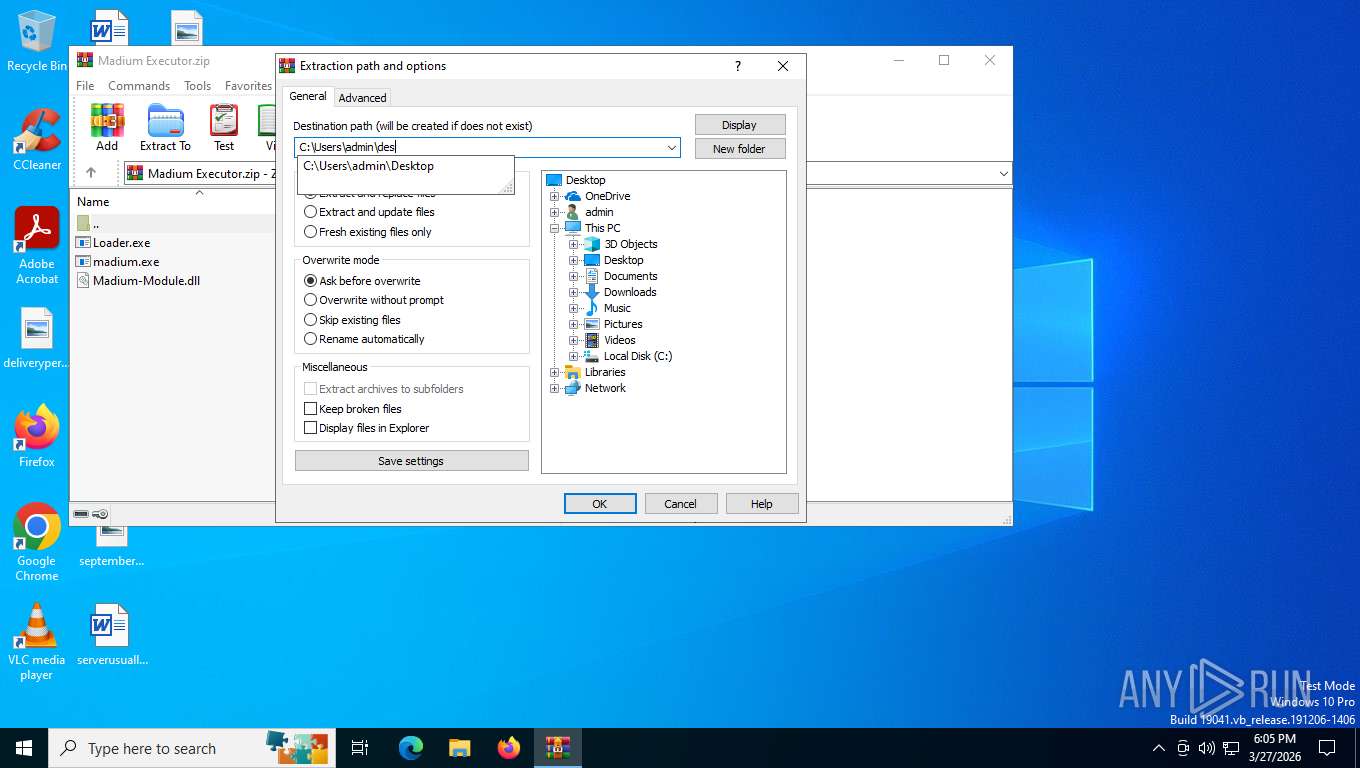Click the Save settings button
The height and width of the screenshot is (768, 1360).
[411, 461]
